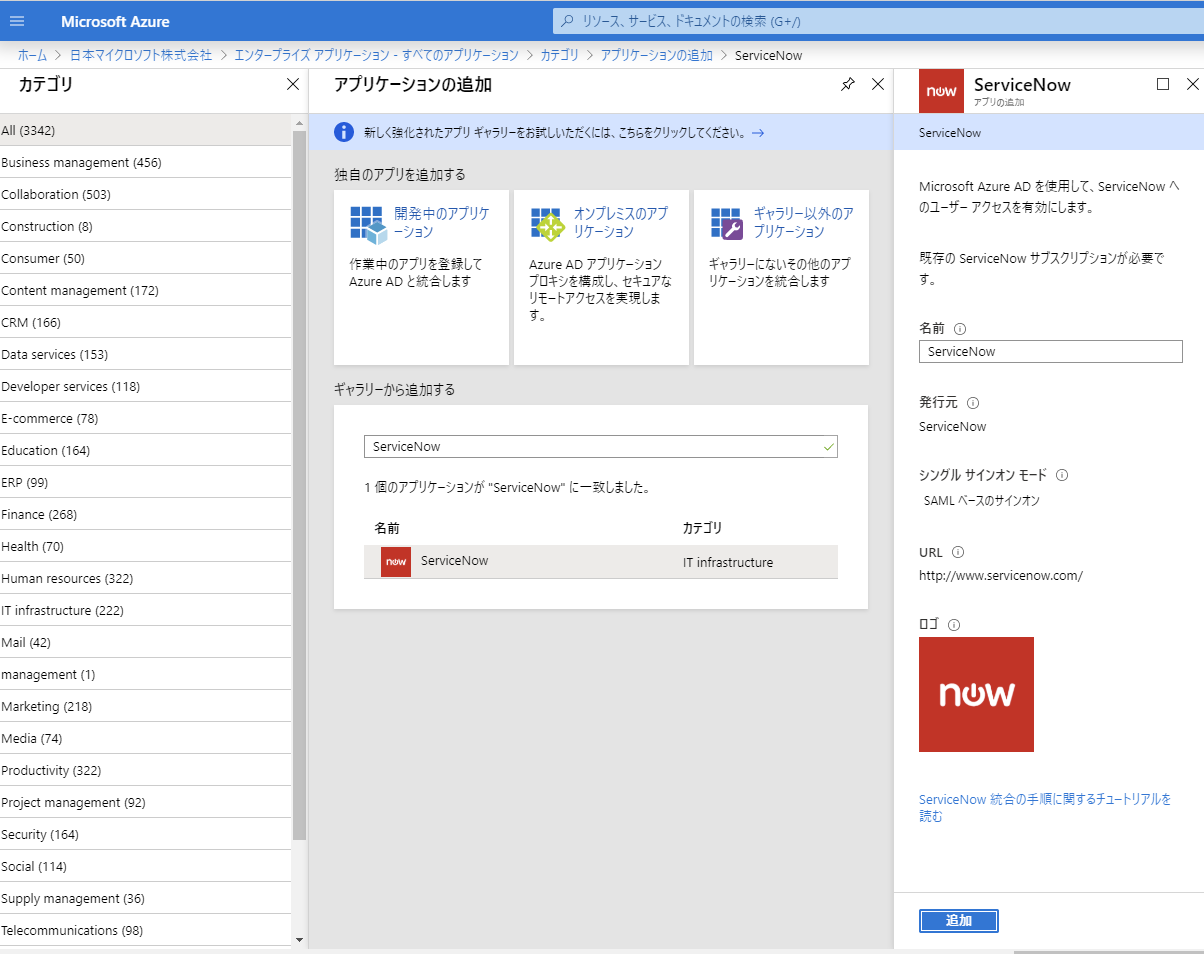Click info icon next to URL
Viewport: 1204px width, 954px height.
958,552
